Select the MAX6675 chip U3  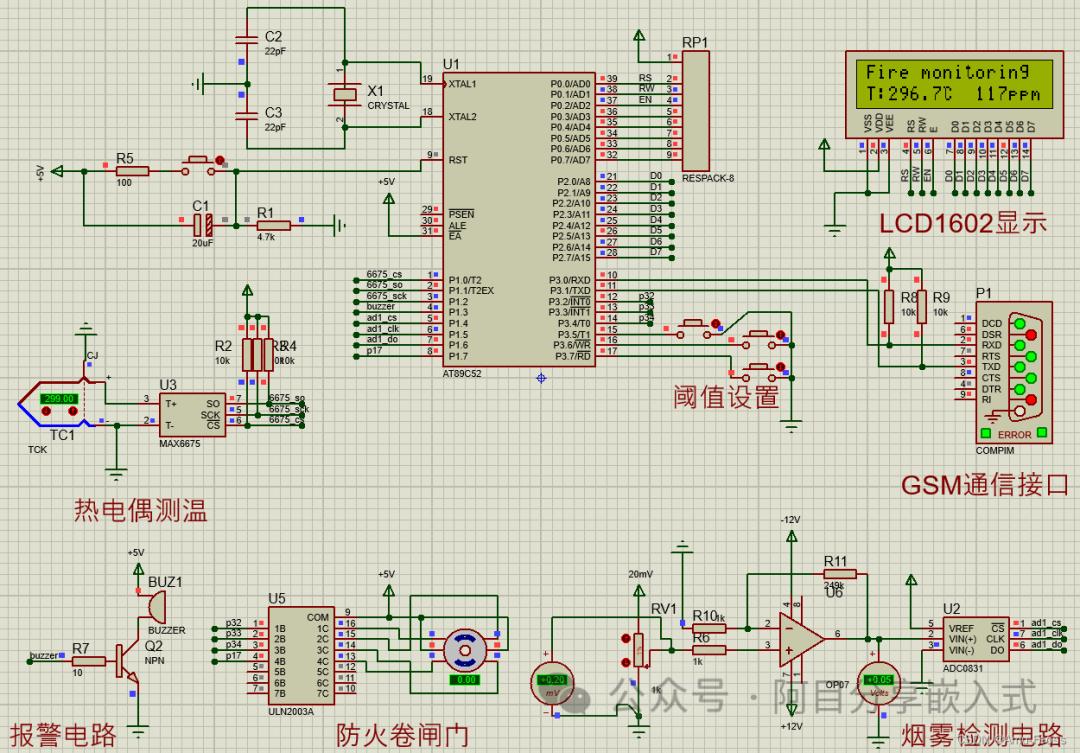(x=192, y=415)
